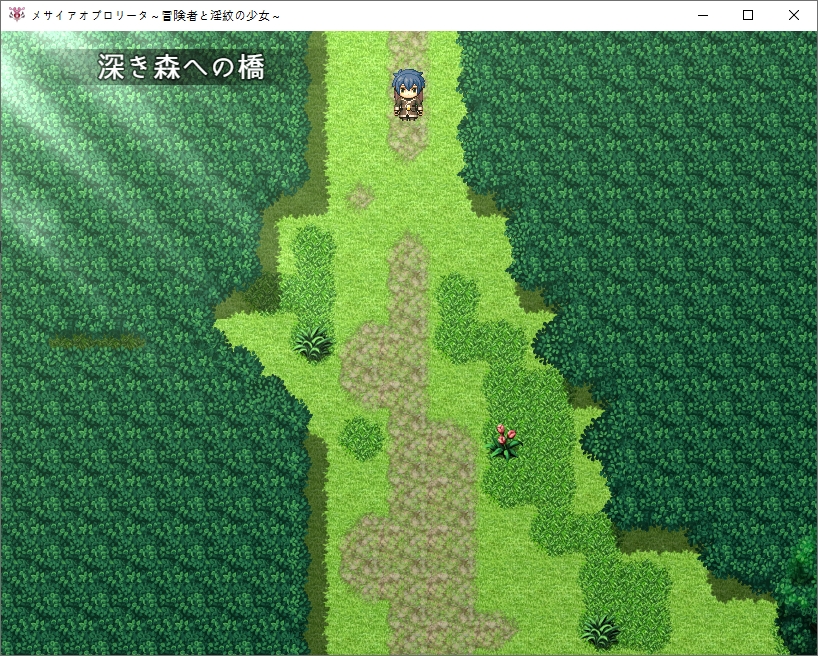Click the map name banner 深き森への橋
818x656 pixels.
click(181, 67)
